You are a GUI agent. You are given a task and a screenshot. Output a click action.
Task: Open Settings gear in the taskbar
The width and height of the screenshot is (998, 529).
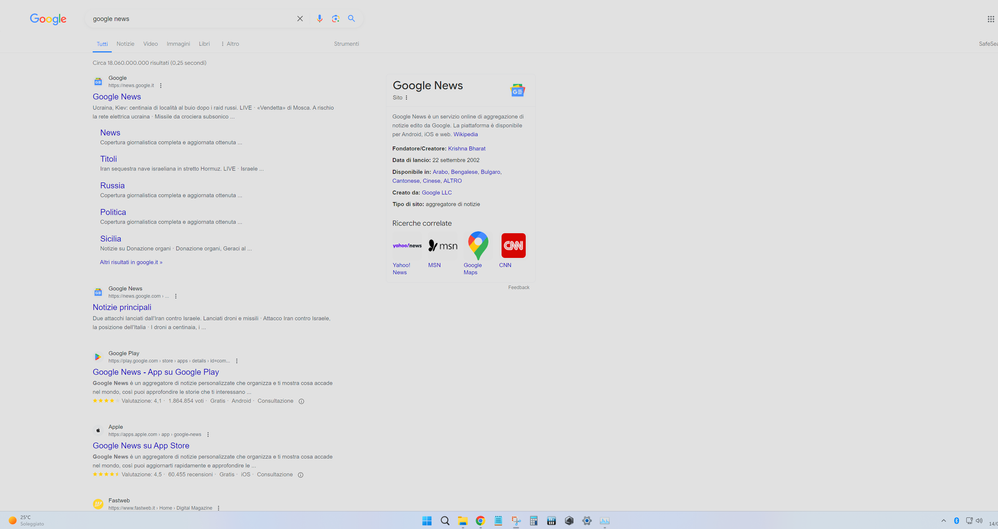click(x=587, y=521)
